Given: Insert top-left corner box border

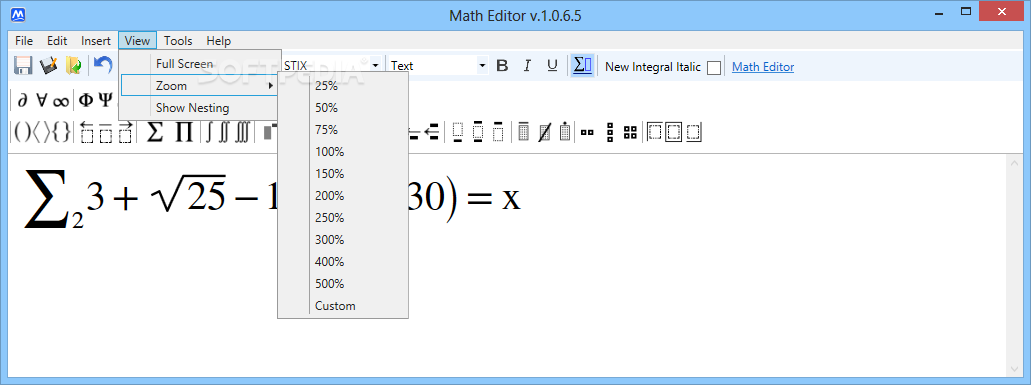Looking at the screenshot, I should click(x=654, y=132).
